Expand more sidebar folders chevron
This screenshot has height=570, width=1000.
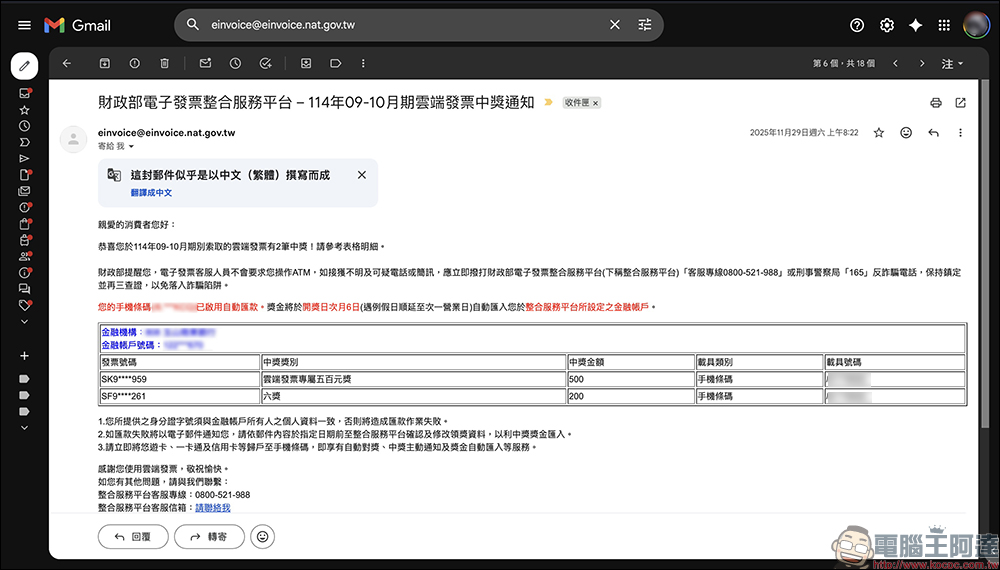(x=24, y=322)
